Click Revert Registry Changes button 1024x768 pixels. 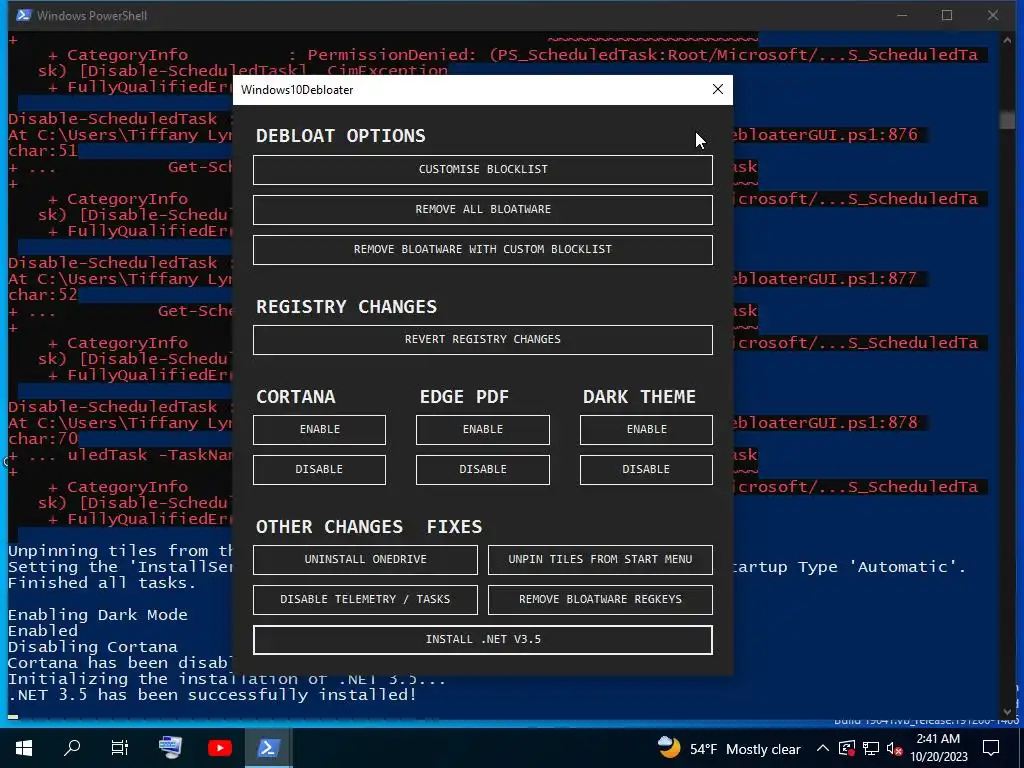tap(483, 340)
